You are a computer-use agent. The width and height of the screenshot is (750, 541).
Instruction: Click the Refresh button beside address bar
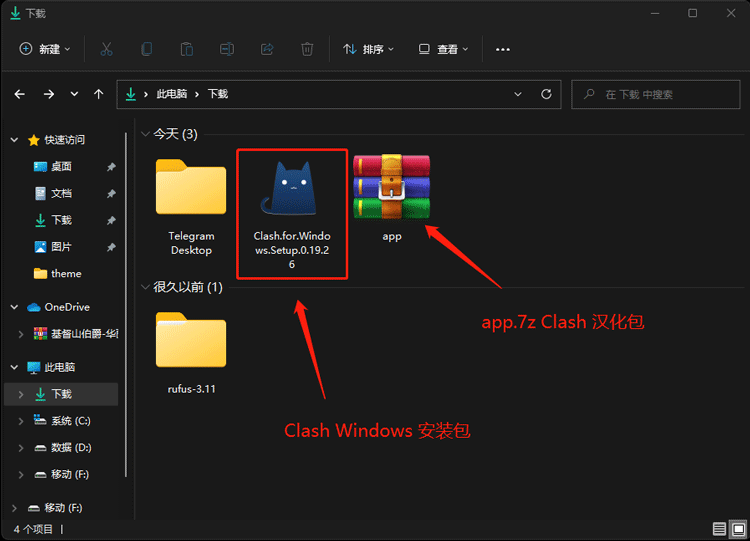546,94
